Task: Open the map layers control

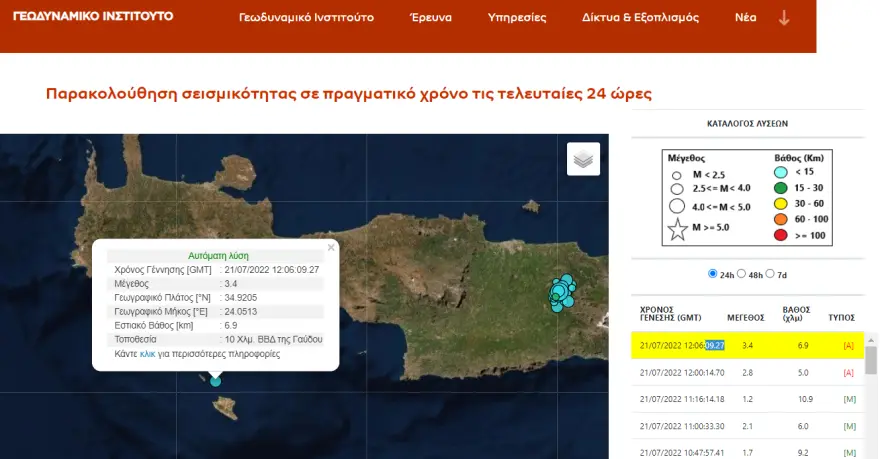Action: 583,159
